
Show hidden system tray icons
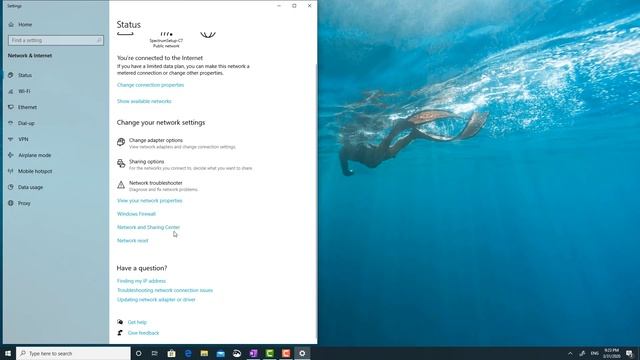click(x=570, y=353)
